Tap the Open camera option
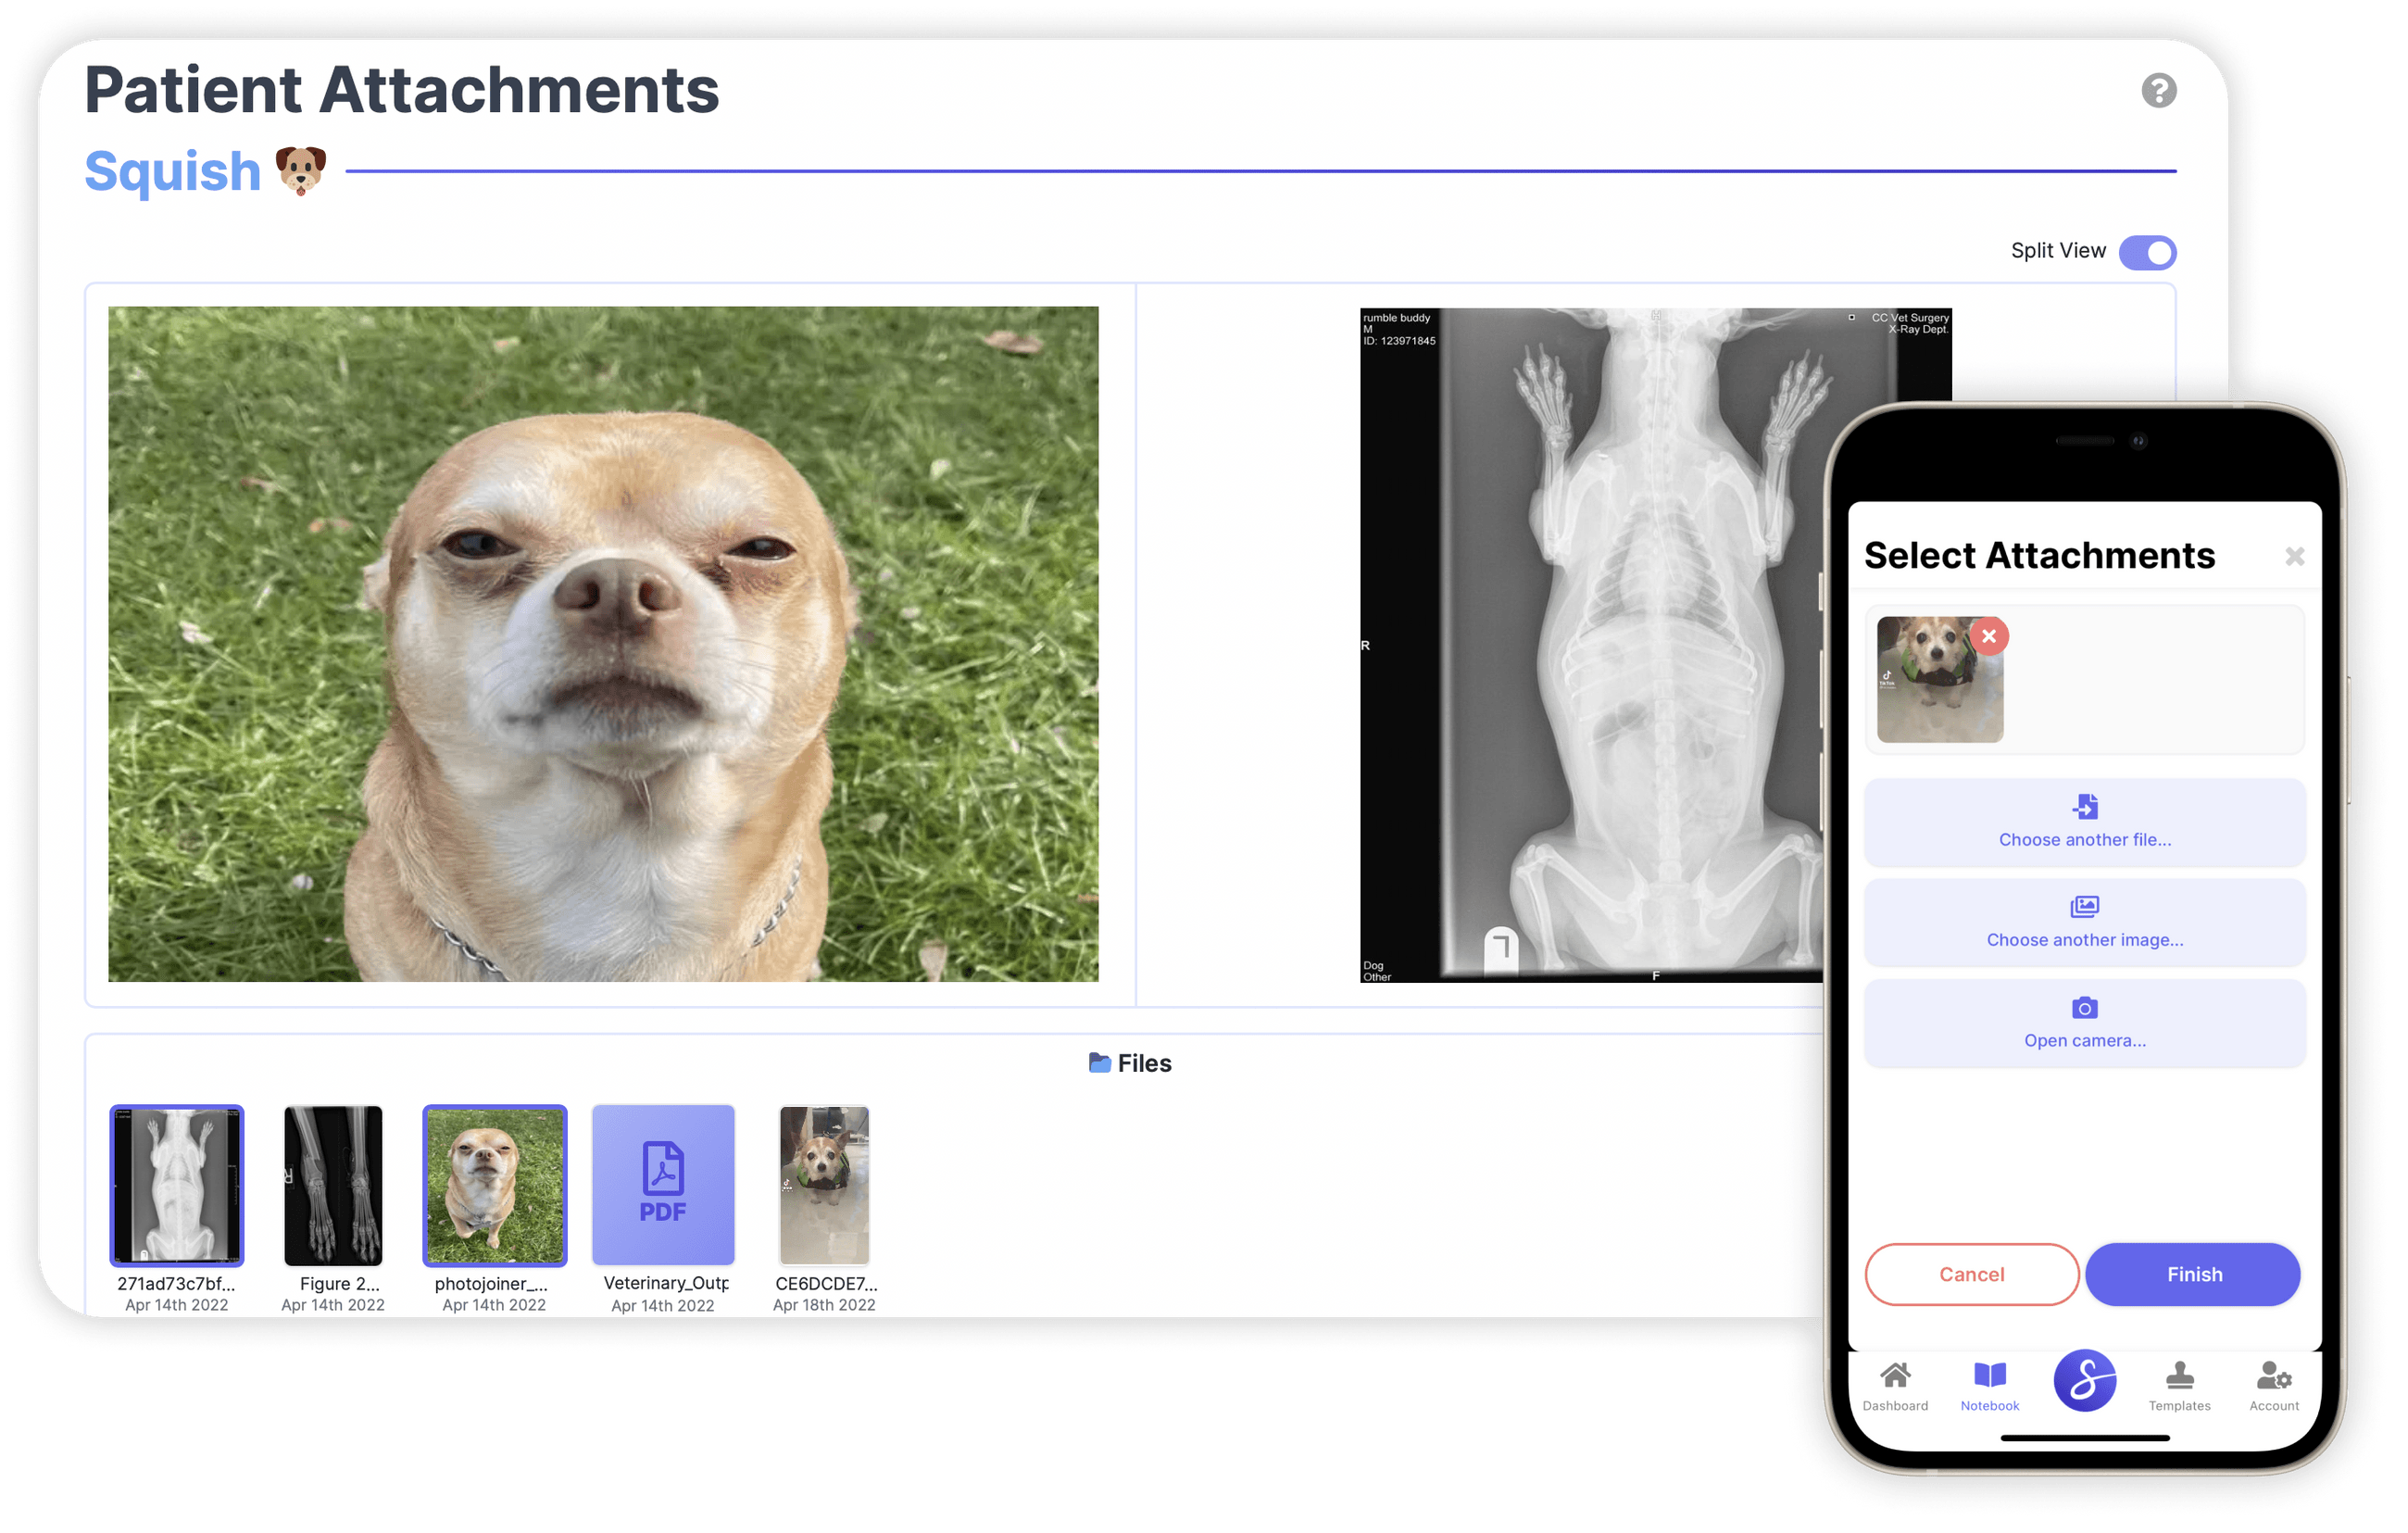 click(2084, 1022)
